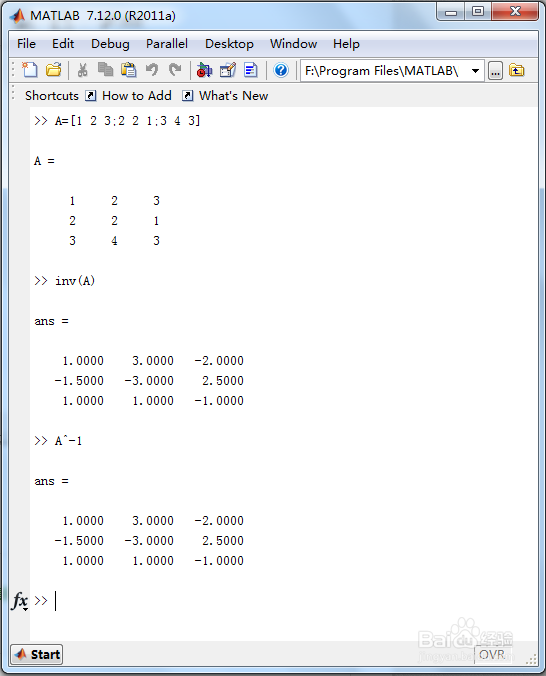546x676 pixels.
Task: Undo the last action
Action: click(152, 70)
